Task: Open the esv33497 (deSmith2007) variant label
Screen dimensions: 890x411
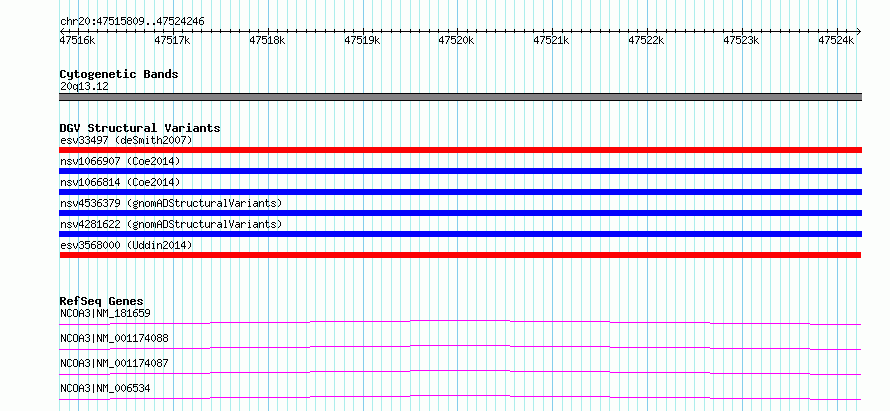Action: (126, 140)
